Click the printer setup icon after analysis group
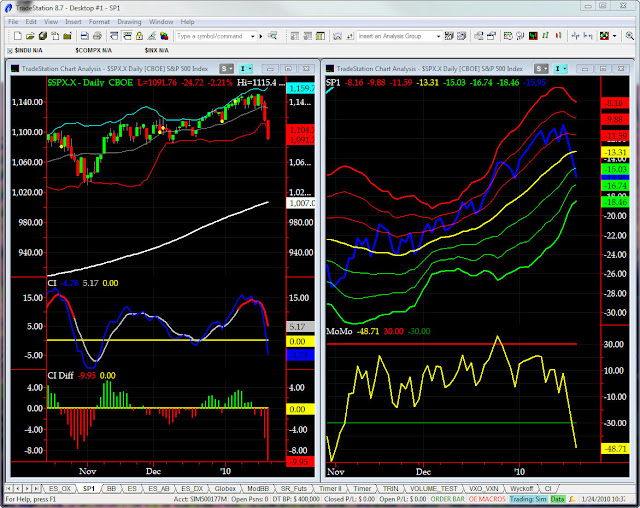640x508 pixels. coord(478,36)
